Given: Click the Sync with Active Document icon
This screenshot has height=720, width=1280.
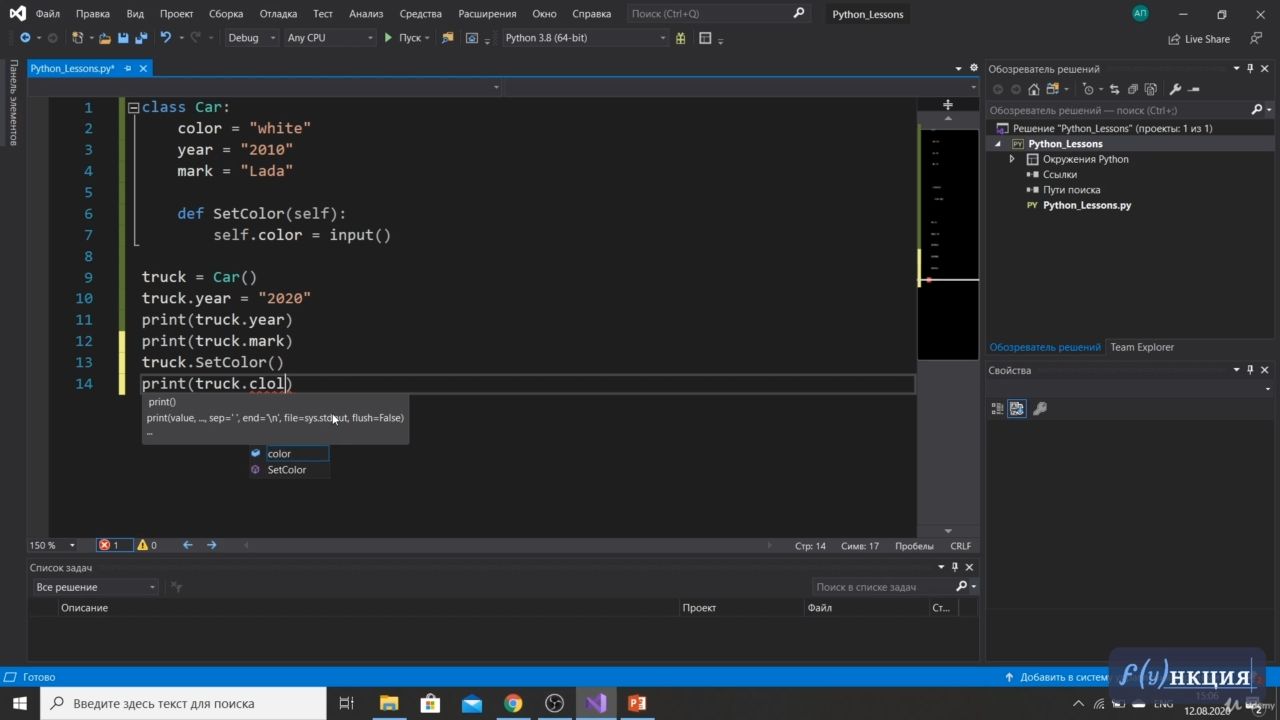Looking at the screenshot, I should tap(1114, 89).
